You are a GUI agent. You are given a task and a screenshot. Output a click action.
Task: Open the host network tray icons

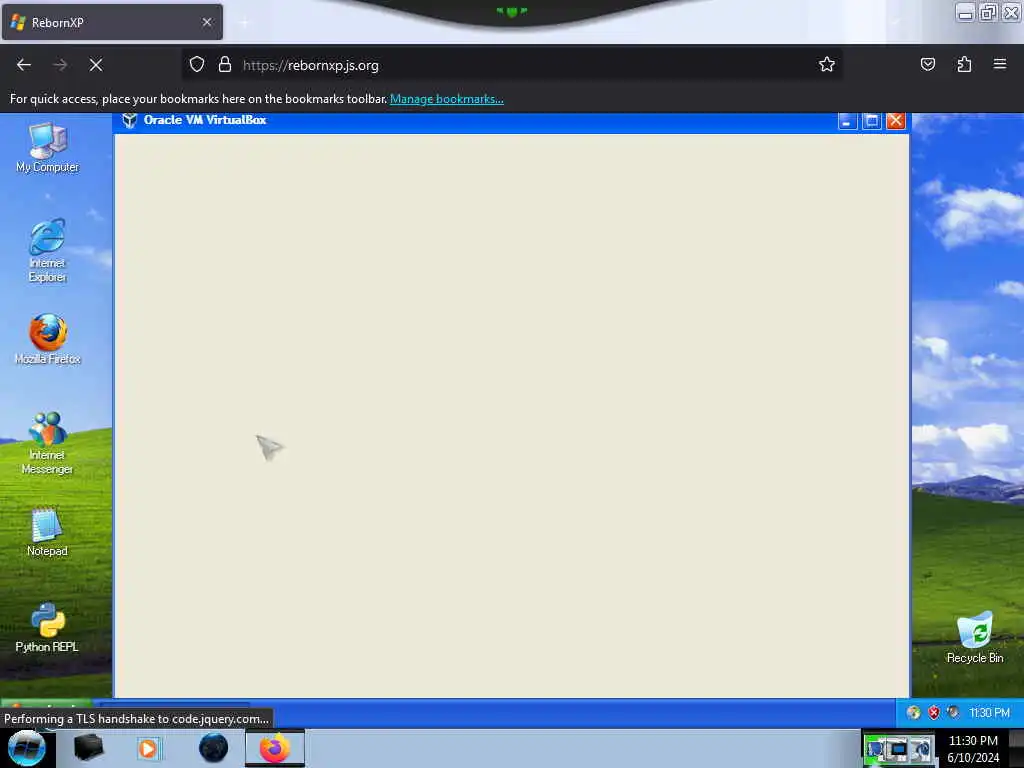899,749
